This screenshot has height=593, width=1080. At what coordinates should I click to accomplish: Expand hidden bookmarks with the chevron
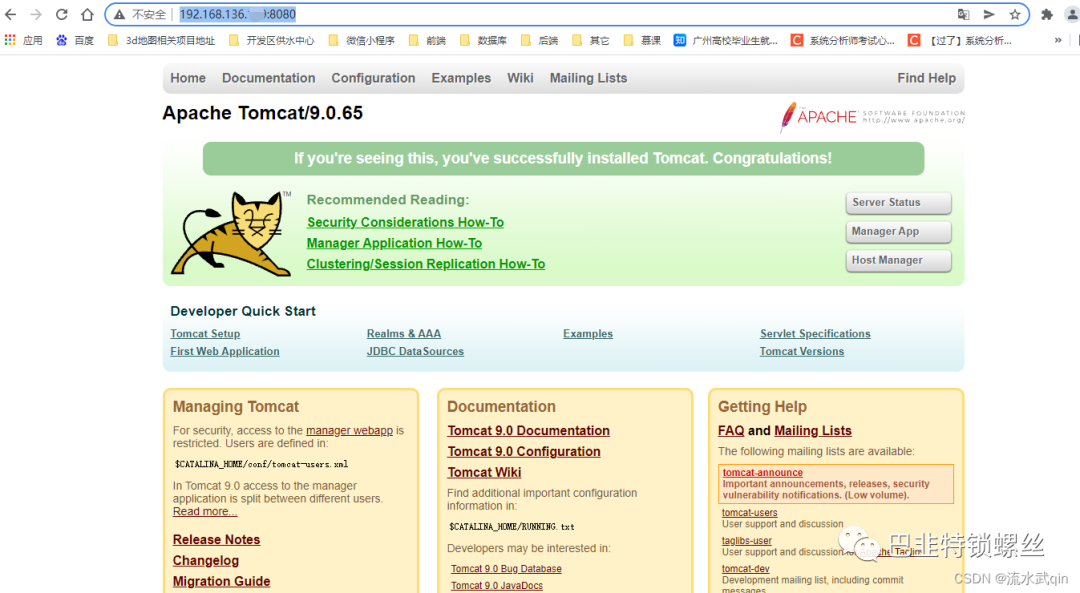point(1058,41)
